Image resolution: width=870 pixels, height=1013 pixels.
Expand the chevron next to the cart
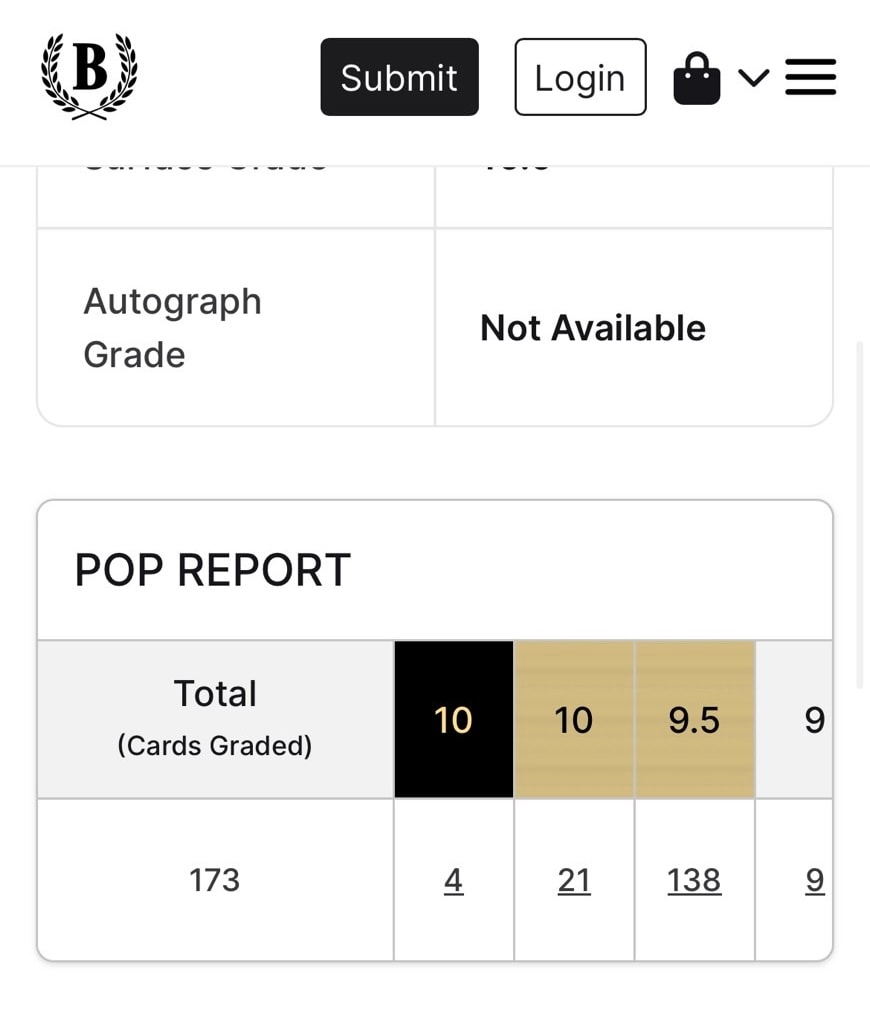coord(753,78)
